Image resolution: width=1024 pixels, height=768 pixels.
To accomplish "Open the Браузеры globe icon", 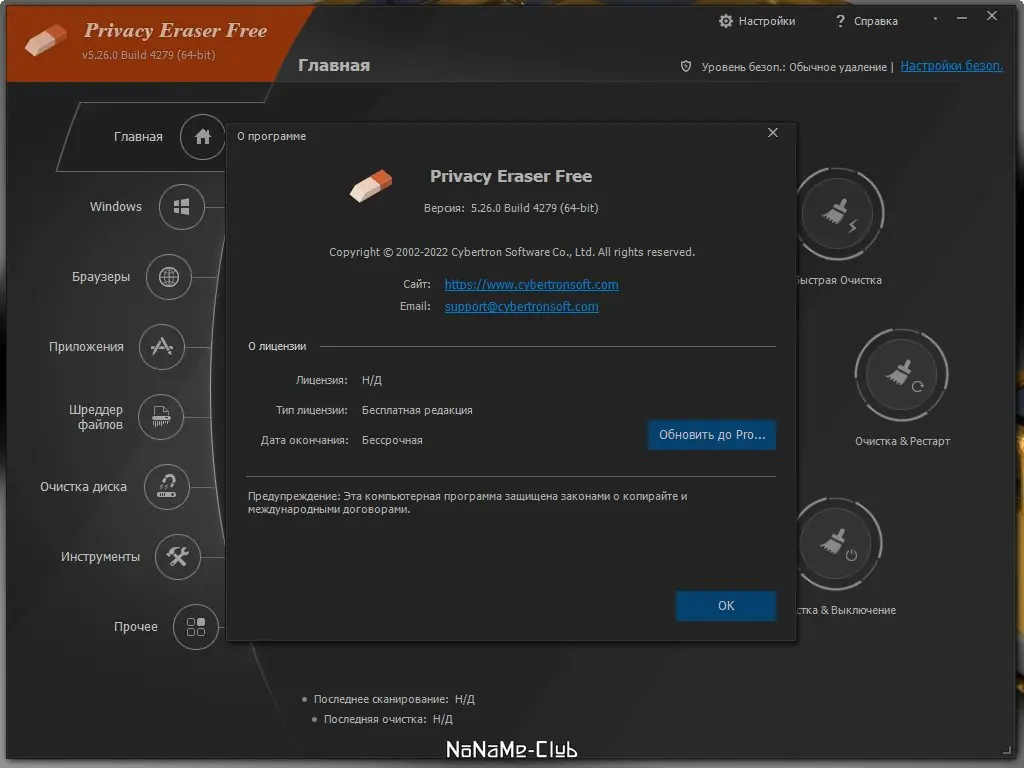I will 168,277.
